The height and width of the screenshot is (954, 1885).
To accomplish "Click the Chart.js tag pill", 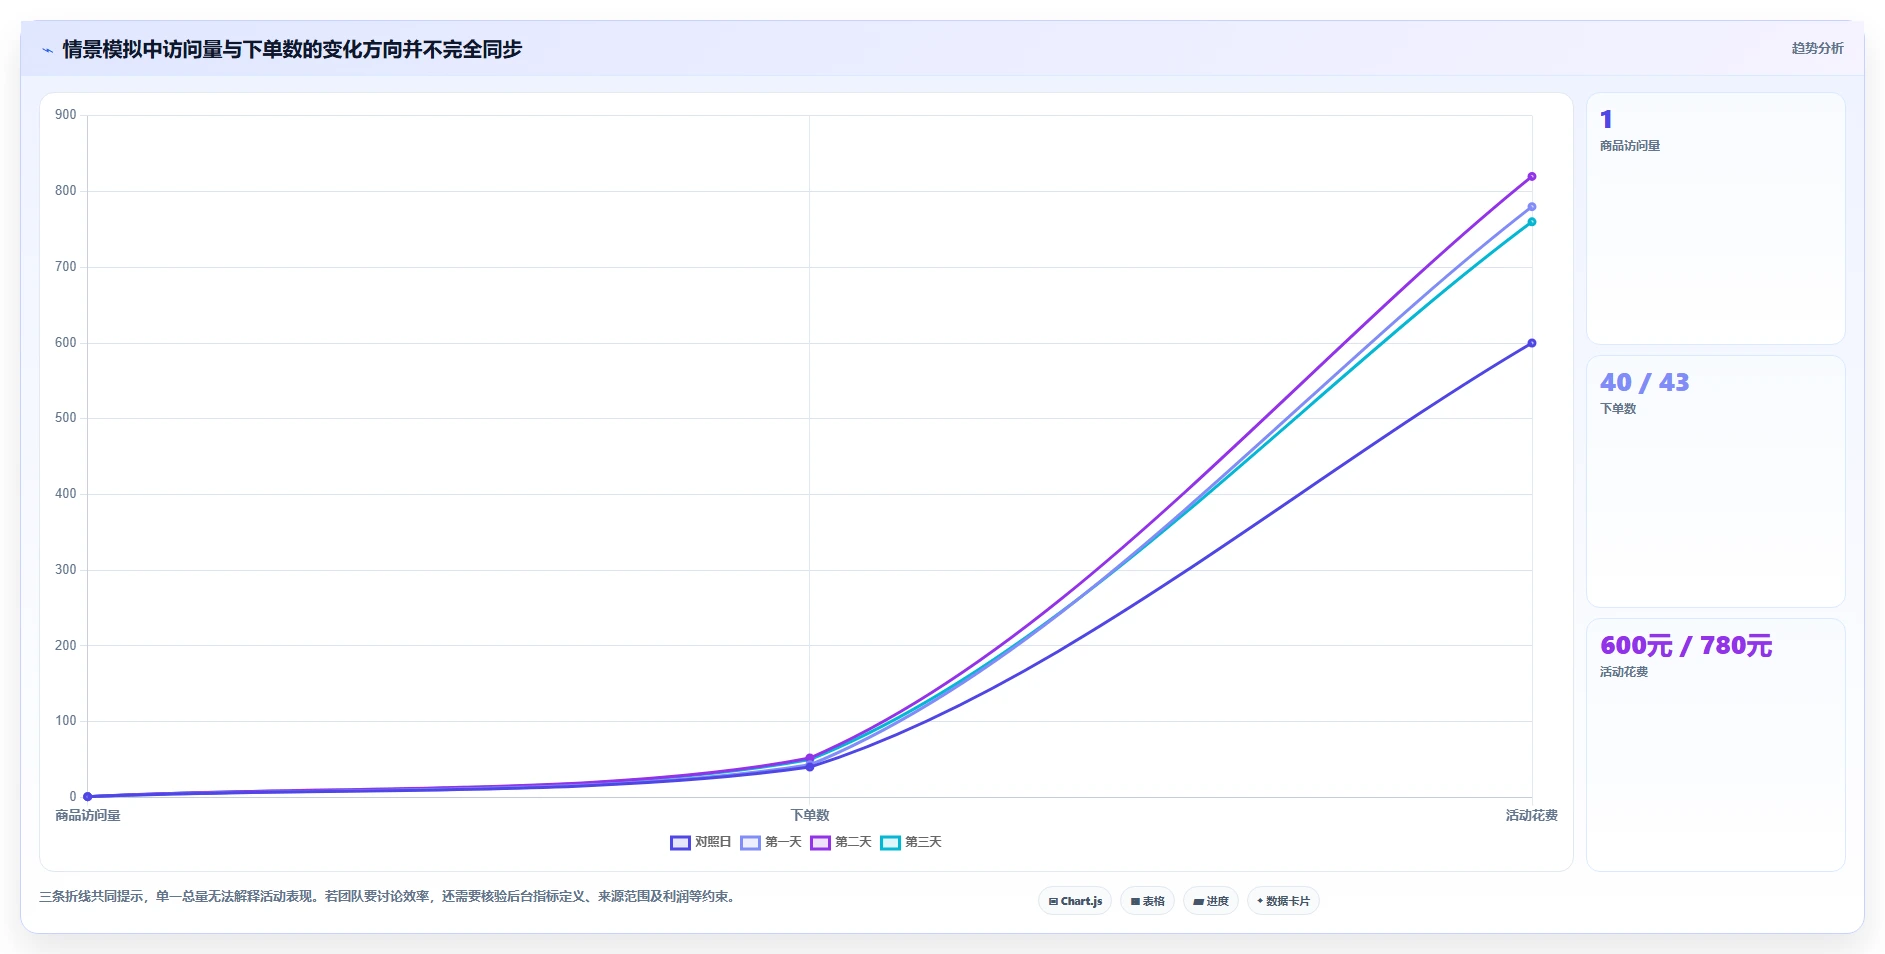I will pyautogui.click(x=1075, y=901).
